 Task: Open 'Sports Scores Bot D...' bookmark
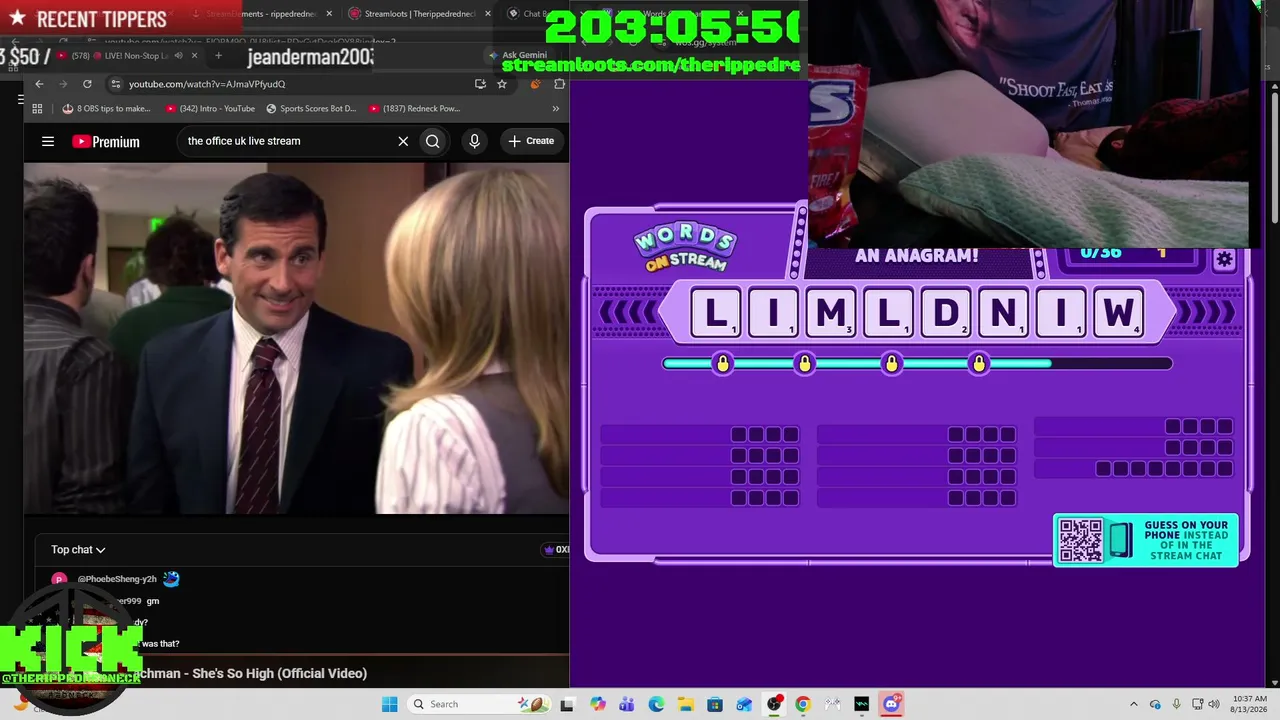click(311, 108)
